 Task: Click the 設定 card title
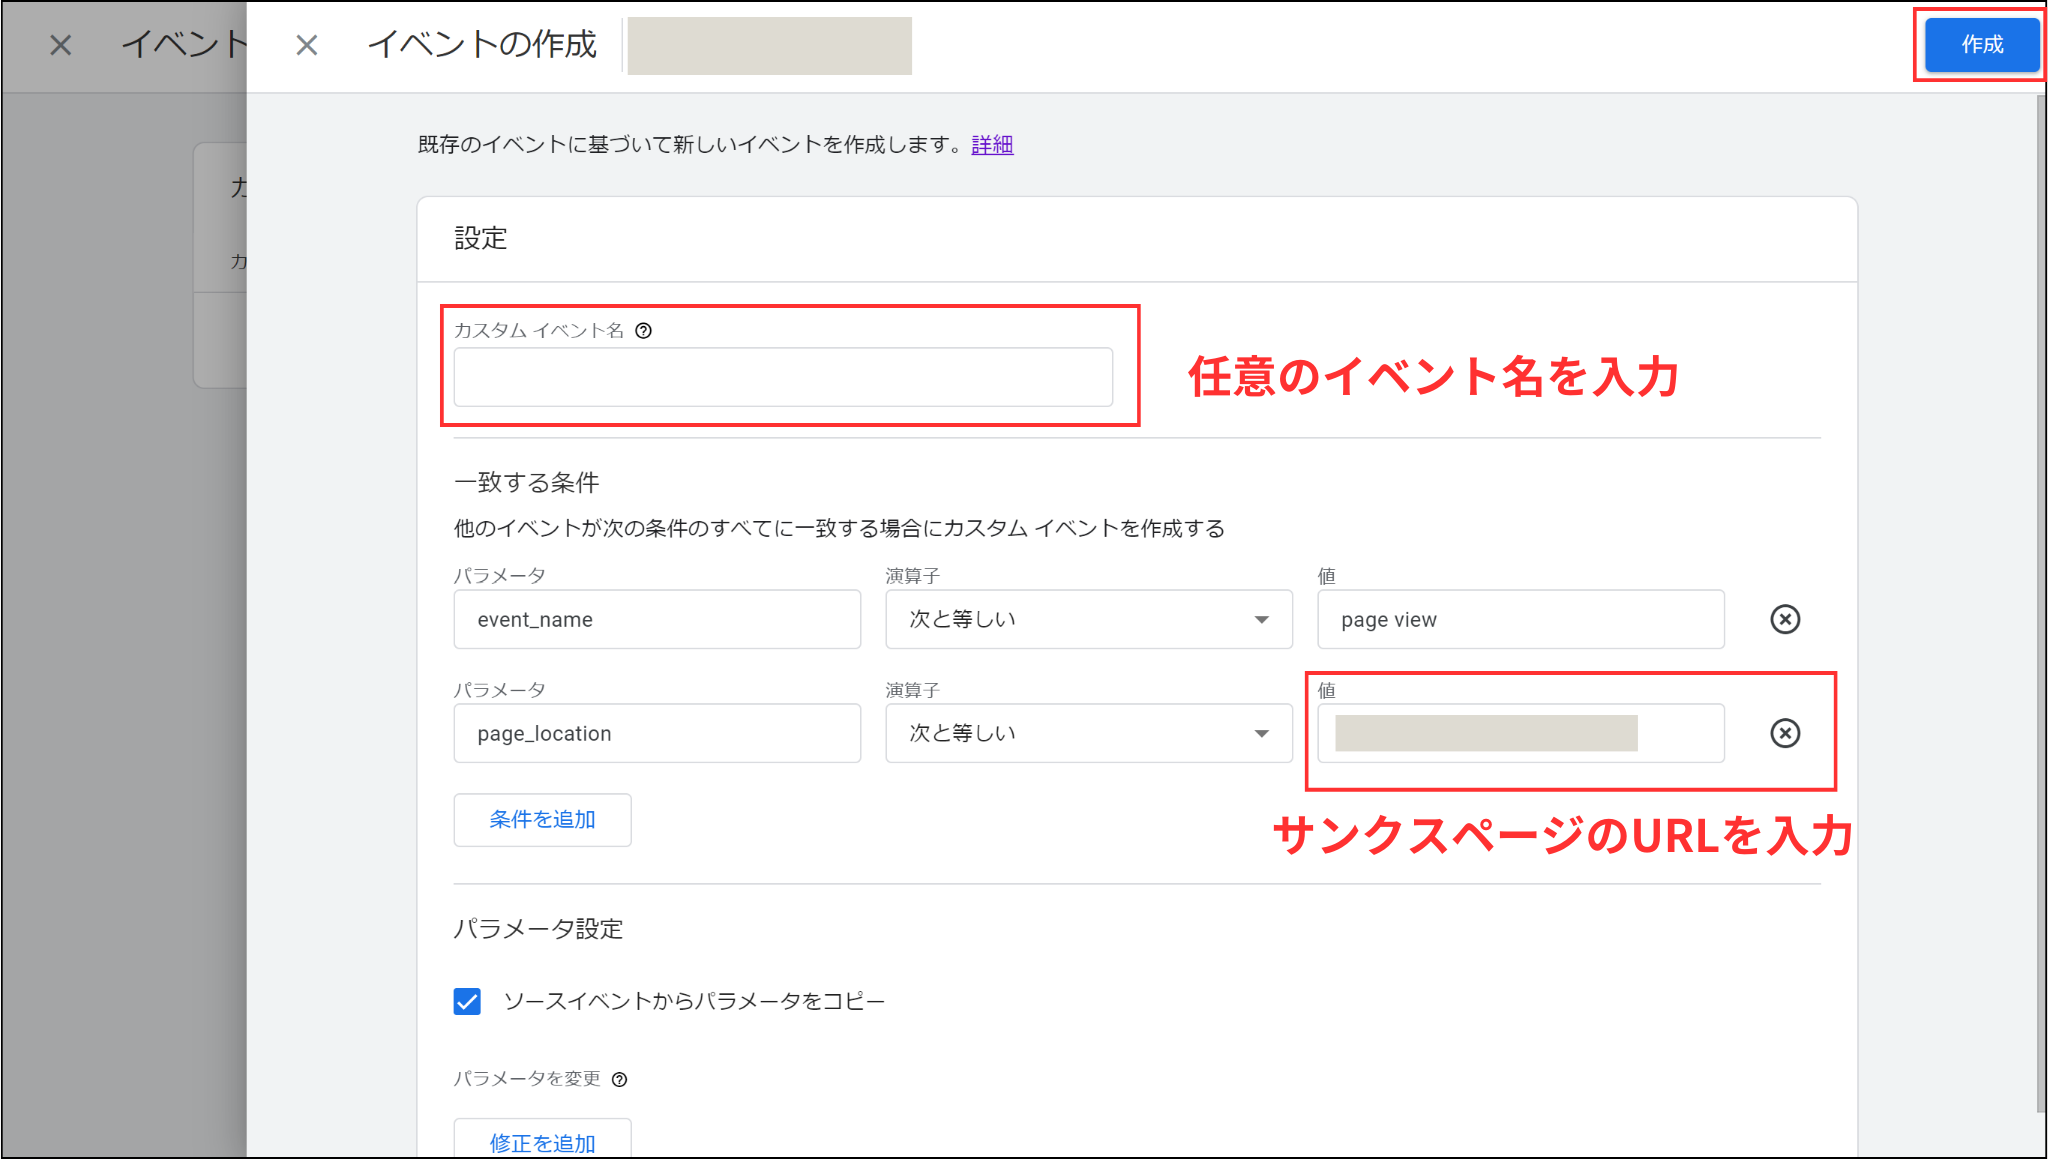coord(481,239)
